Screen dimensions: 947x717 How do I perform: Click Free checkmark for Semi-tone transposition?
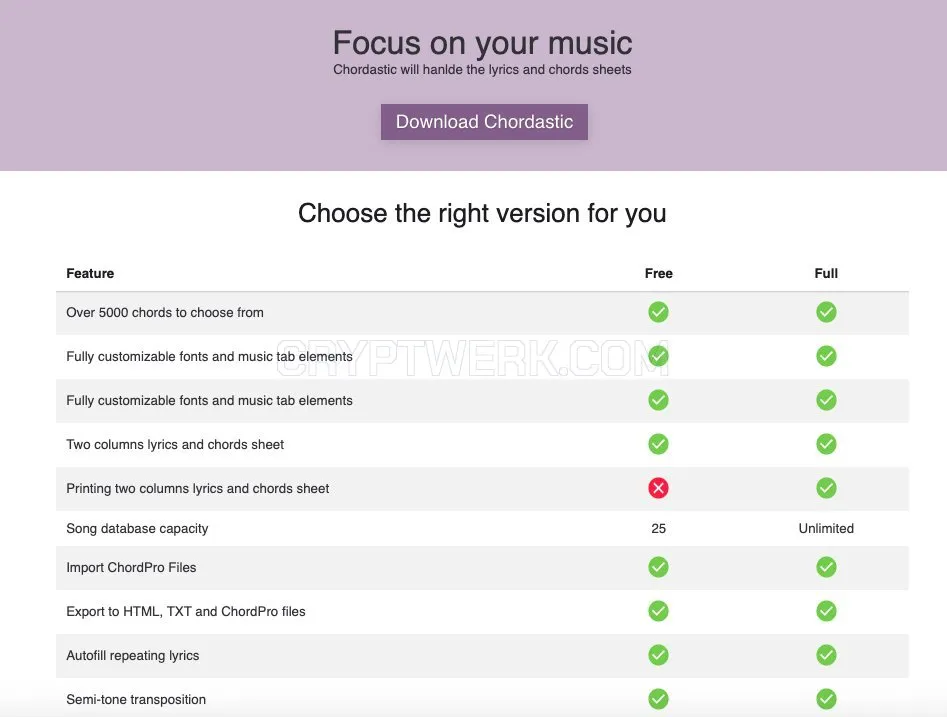658,699
